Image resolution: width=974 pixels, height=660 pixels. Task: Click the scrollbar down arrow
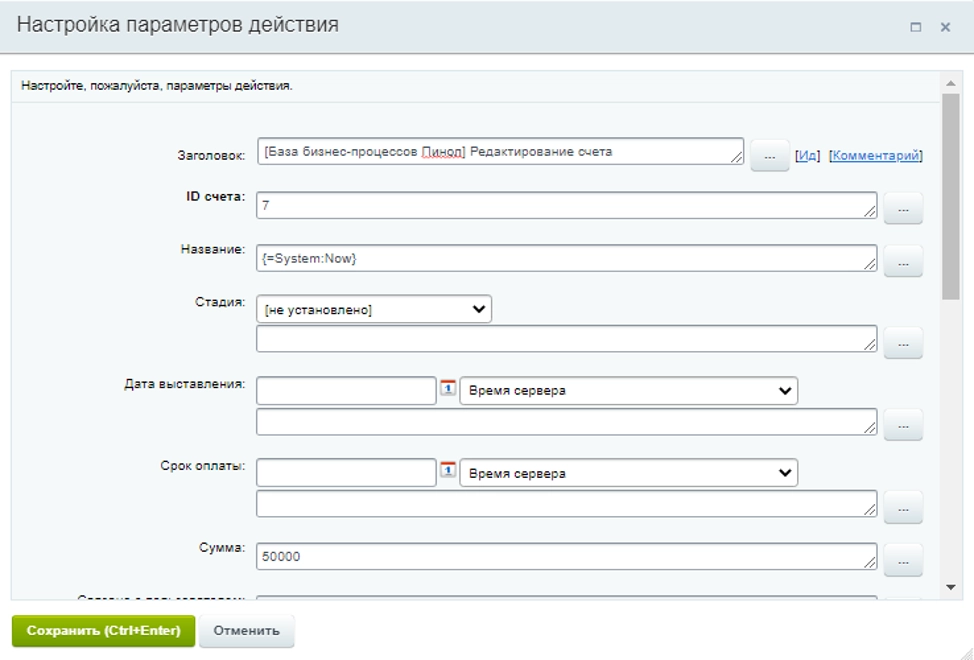(951, 587)
